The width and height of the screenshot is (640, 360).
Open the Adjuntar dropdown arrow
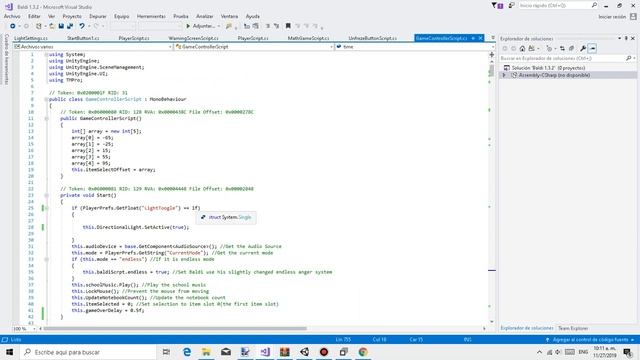(219, 26)
